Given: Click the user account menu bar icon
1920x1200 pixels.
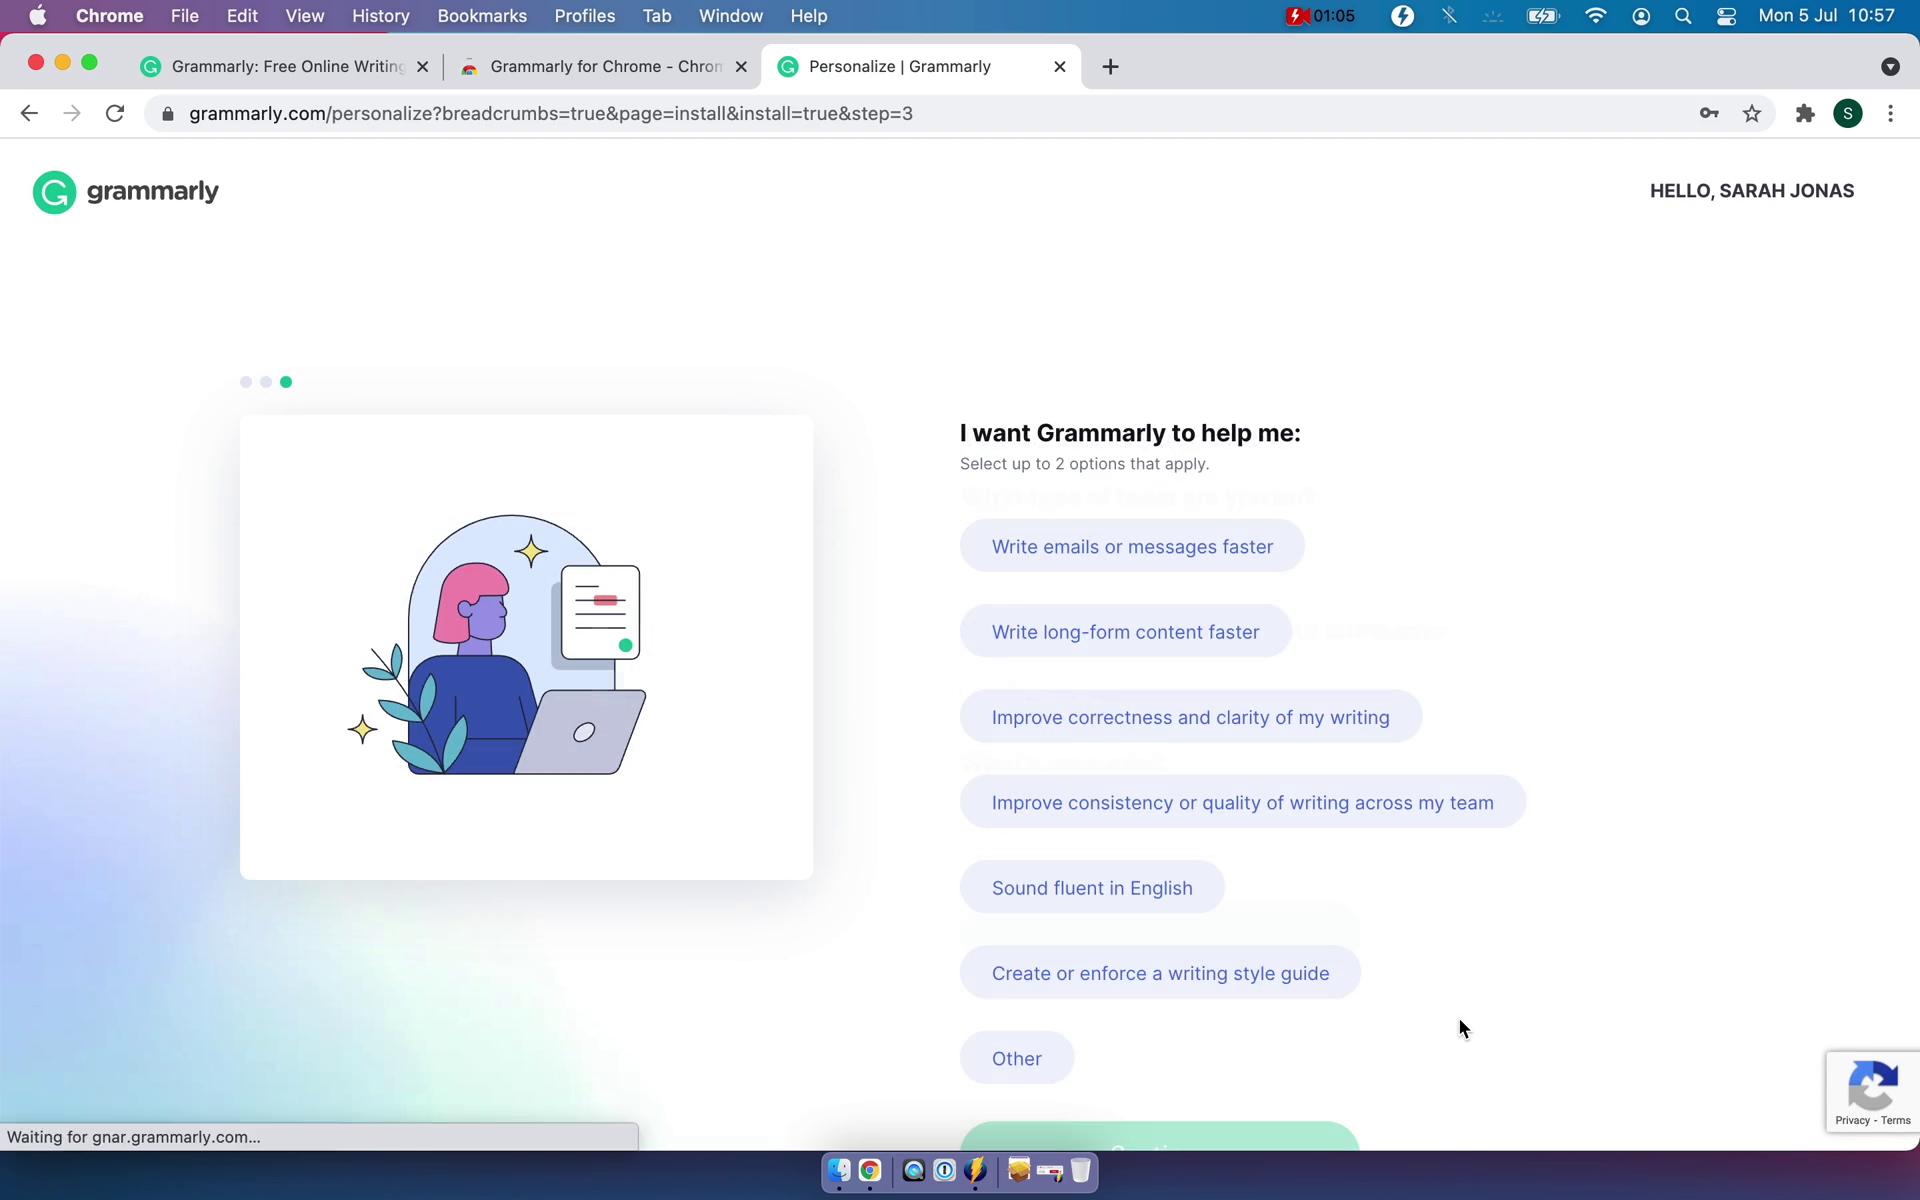Looking at the screenshot, I should [1641, 16].
